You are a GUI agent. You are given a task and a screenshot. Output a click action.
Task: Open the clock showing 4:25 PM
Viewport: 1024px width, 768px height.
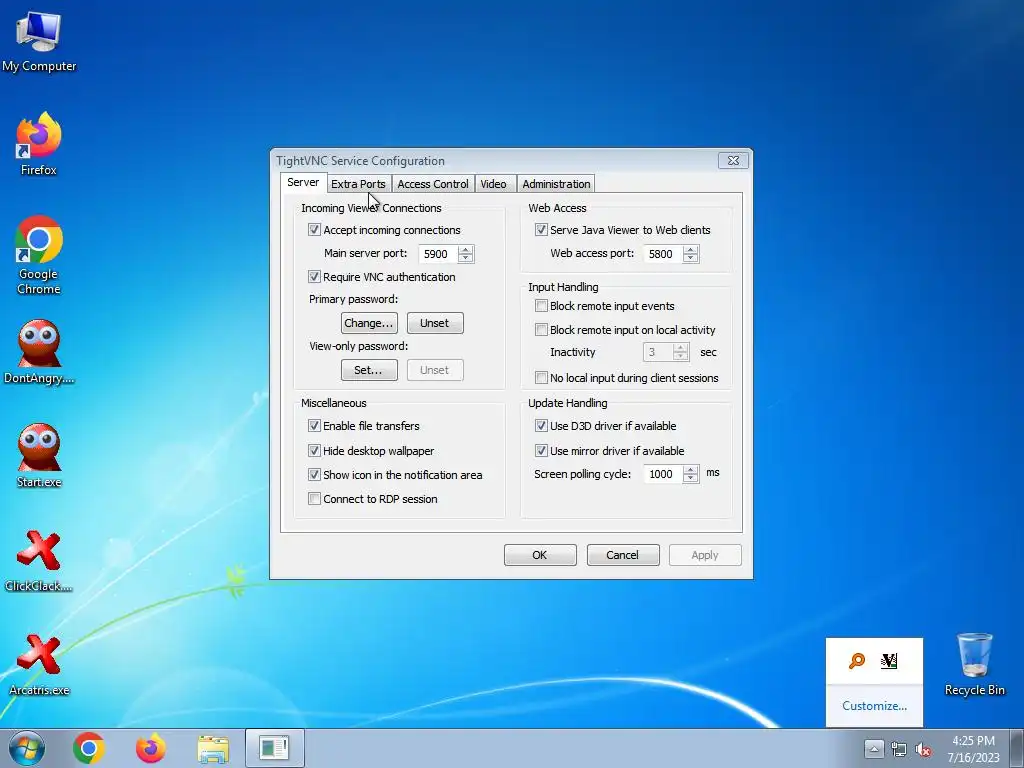tap(973, 748)
